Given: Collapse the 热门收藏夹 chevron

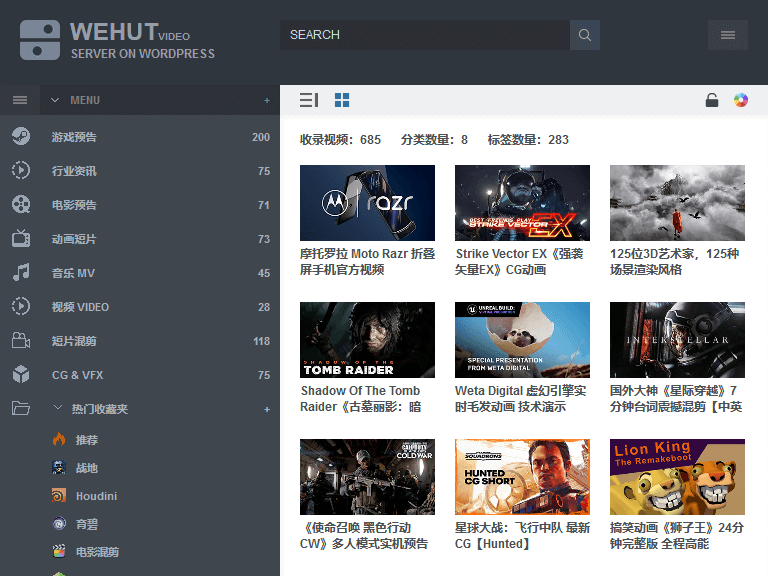Looking at the screenshot, I should click(58, 408).
